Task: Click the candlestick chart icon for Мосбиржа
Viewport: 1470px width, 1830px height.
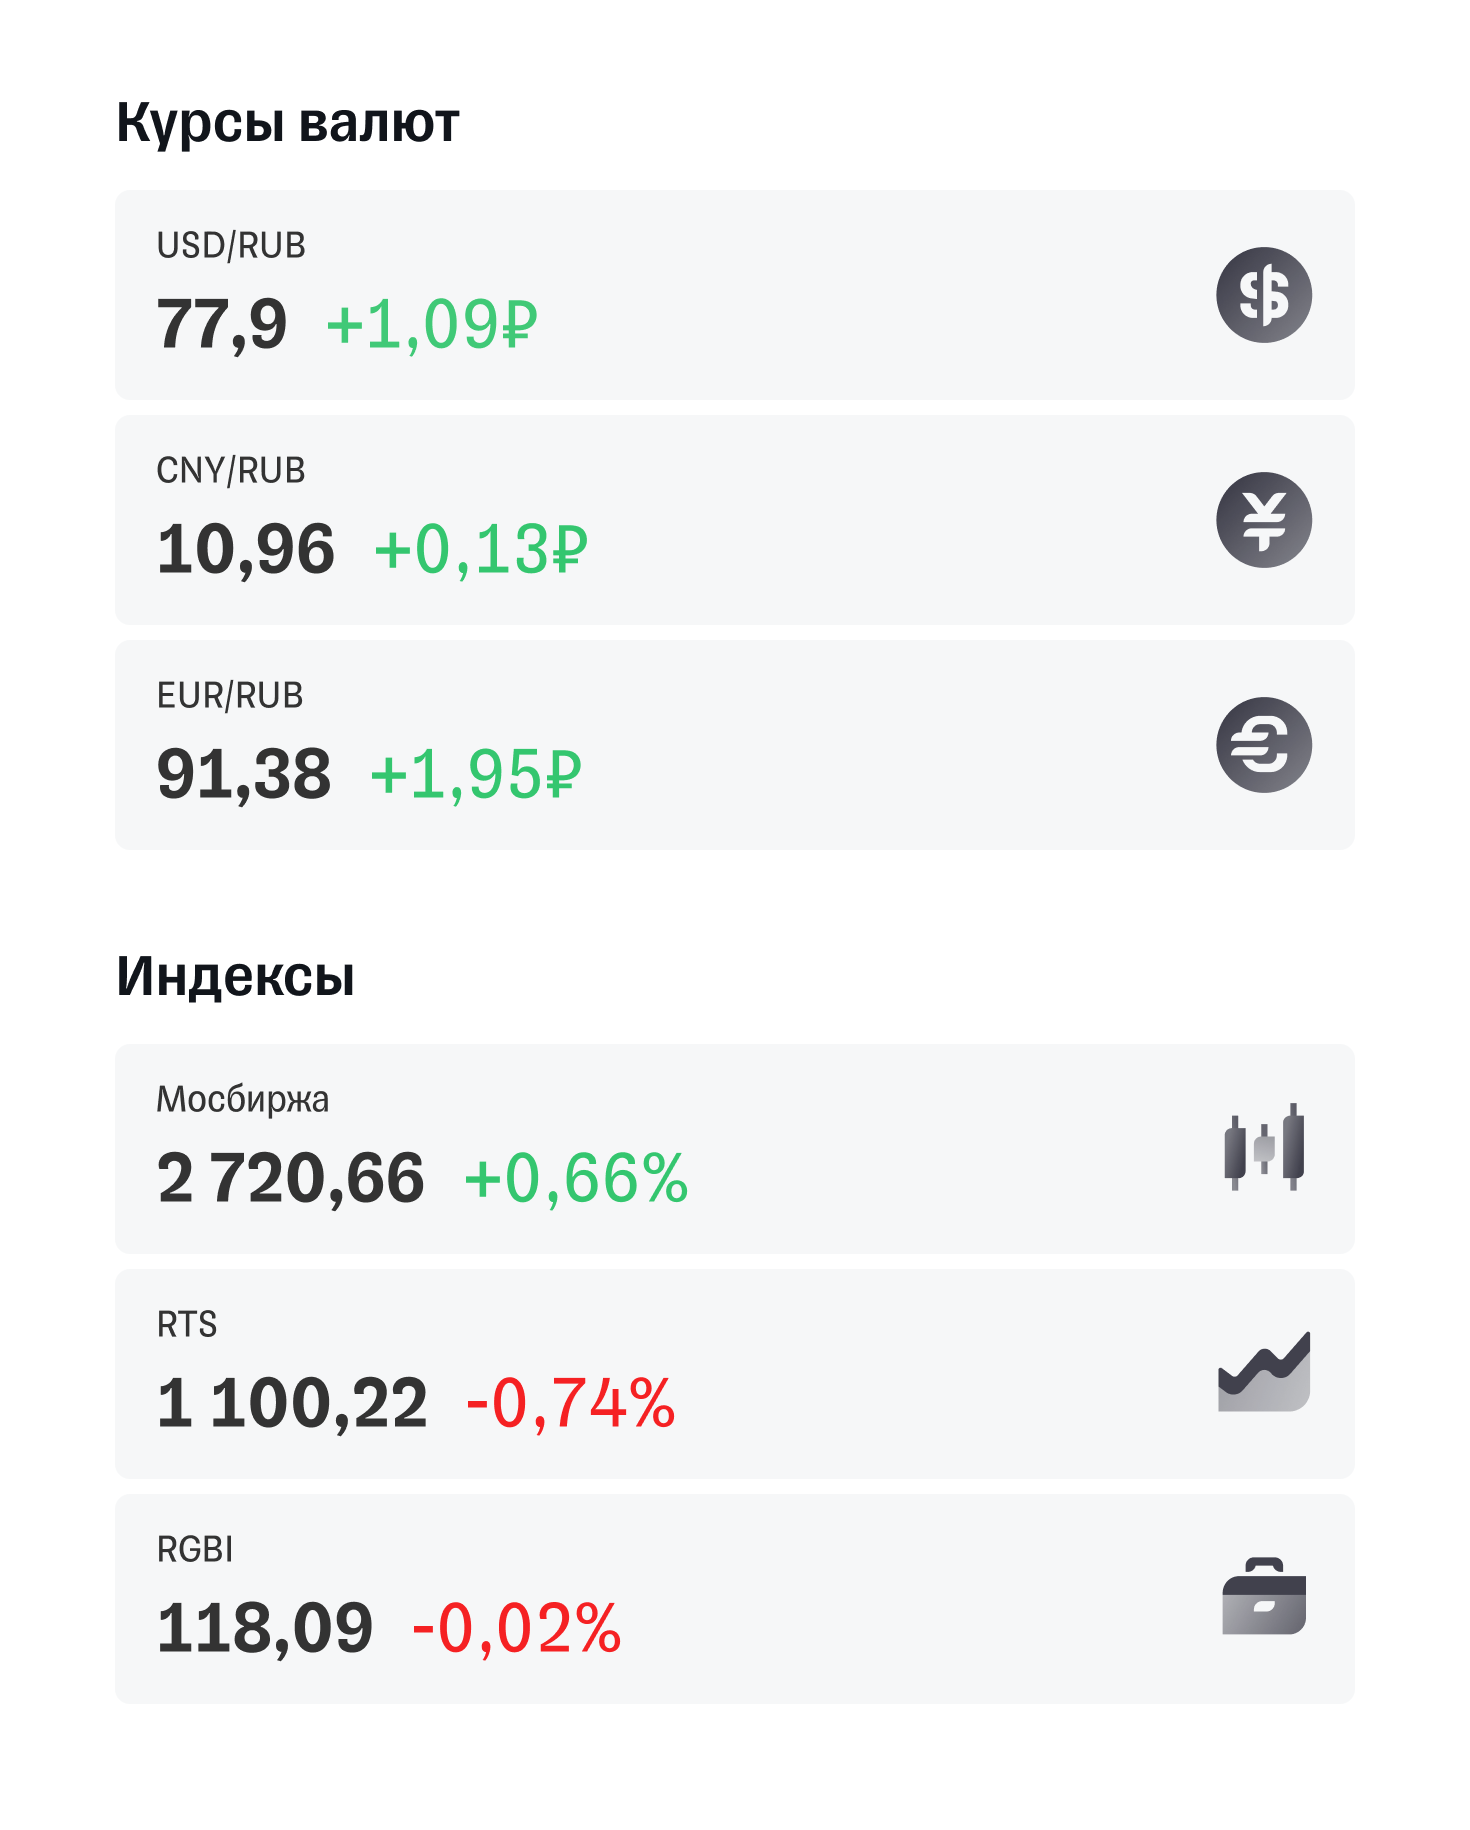Action: tap(1263, 1148)
